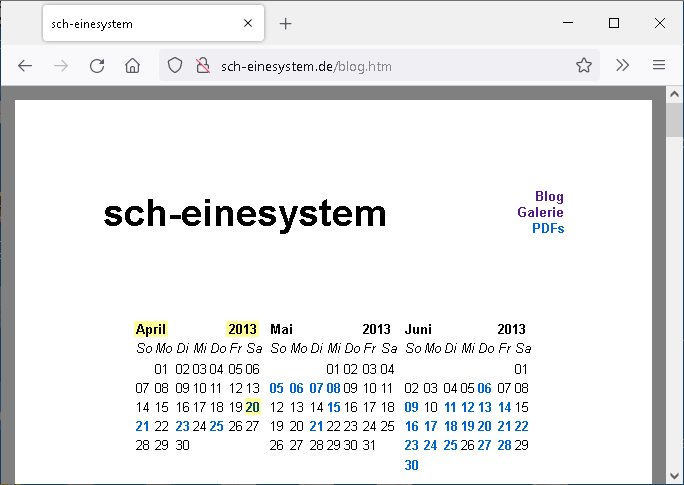
Task: Reload the page with the refresh icon
Action: pos(97,65)
